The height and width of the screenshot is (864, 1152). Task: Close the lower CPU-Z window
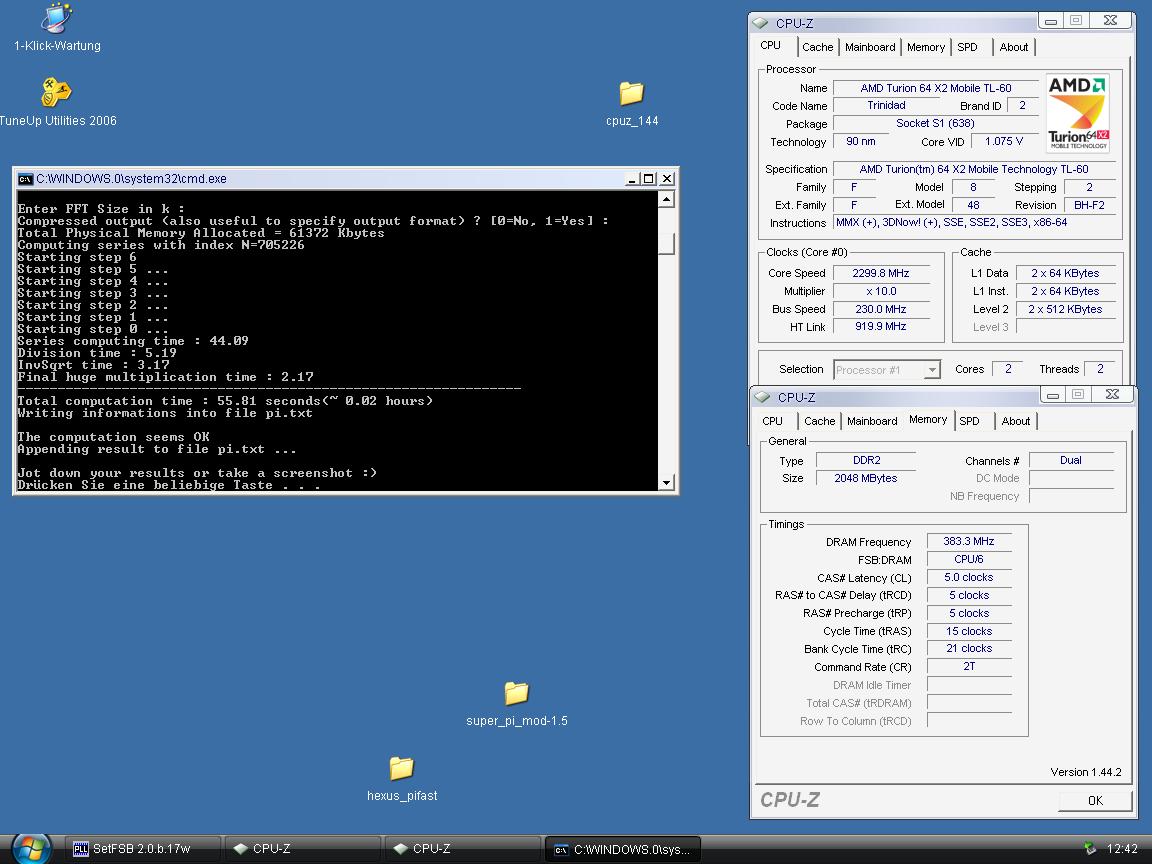tap(1113, 395)
